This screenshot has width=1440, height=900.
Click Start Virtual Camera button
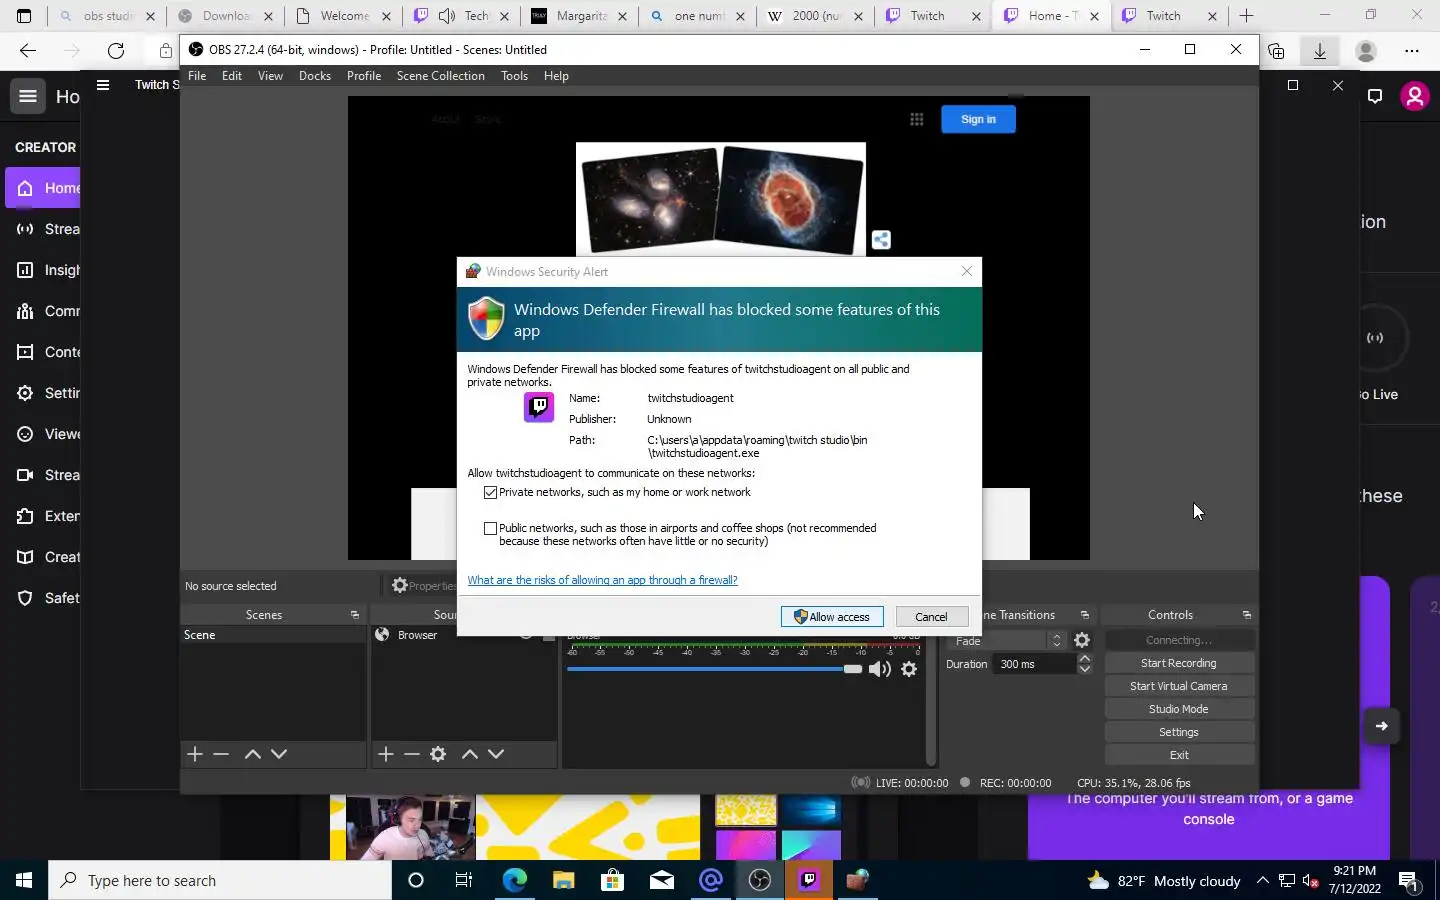(1179, 686)
